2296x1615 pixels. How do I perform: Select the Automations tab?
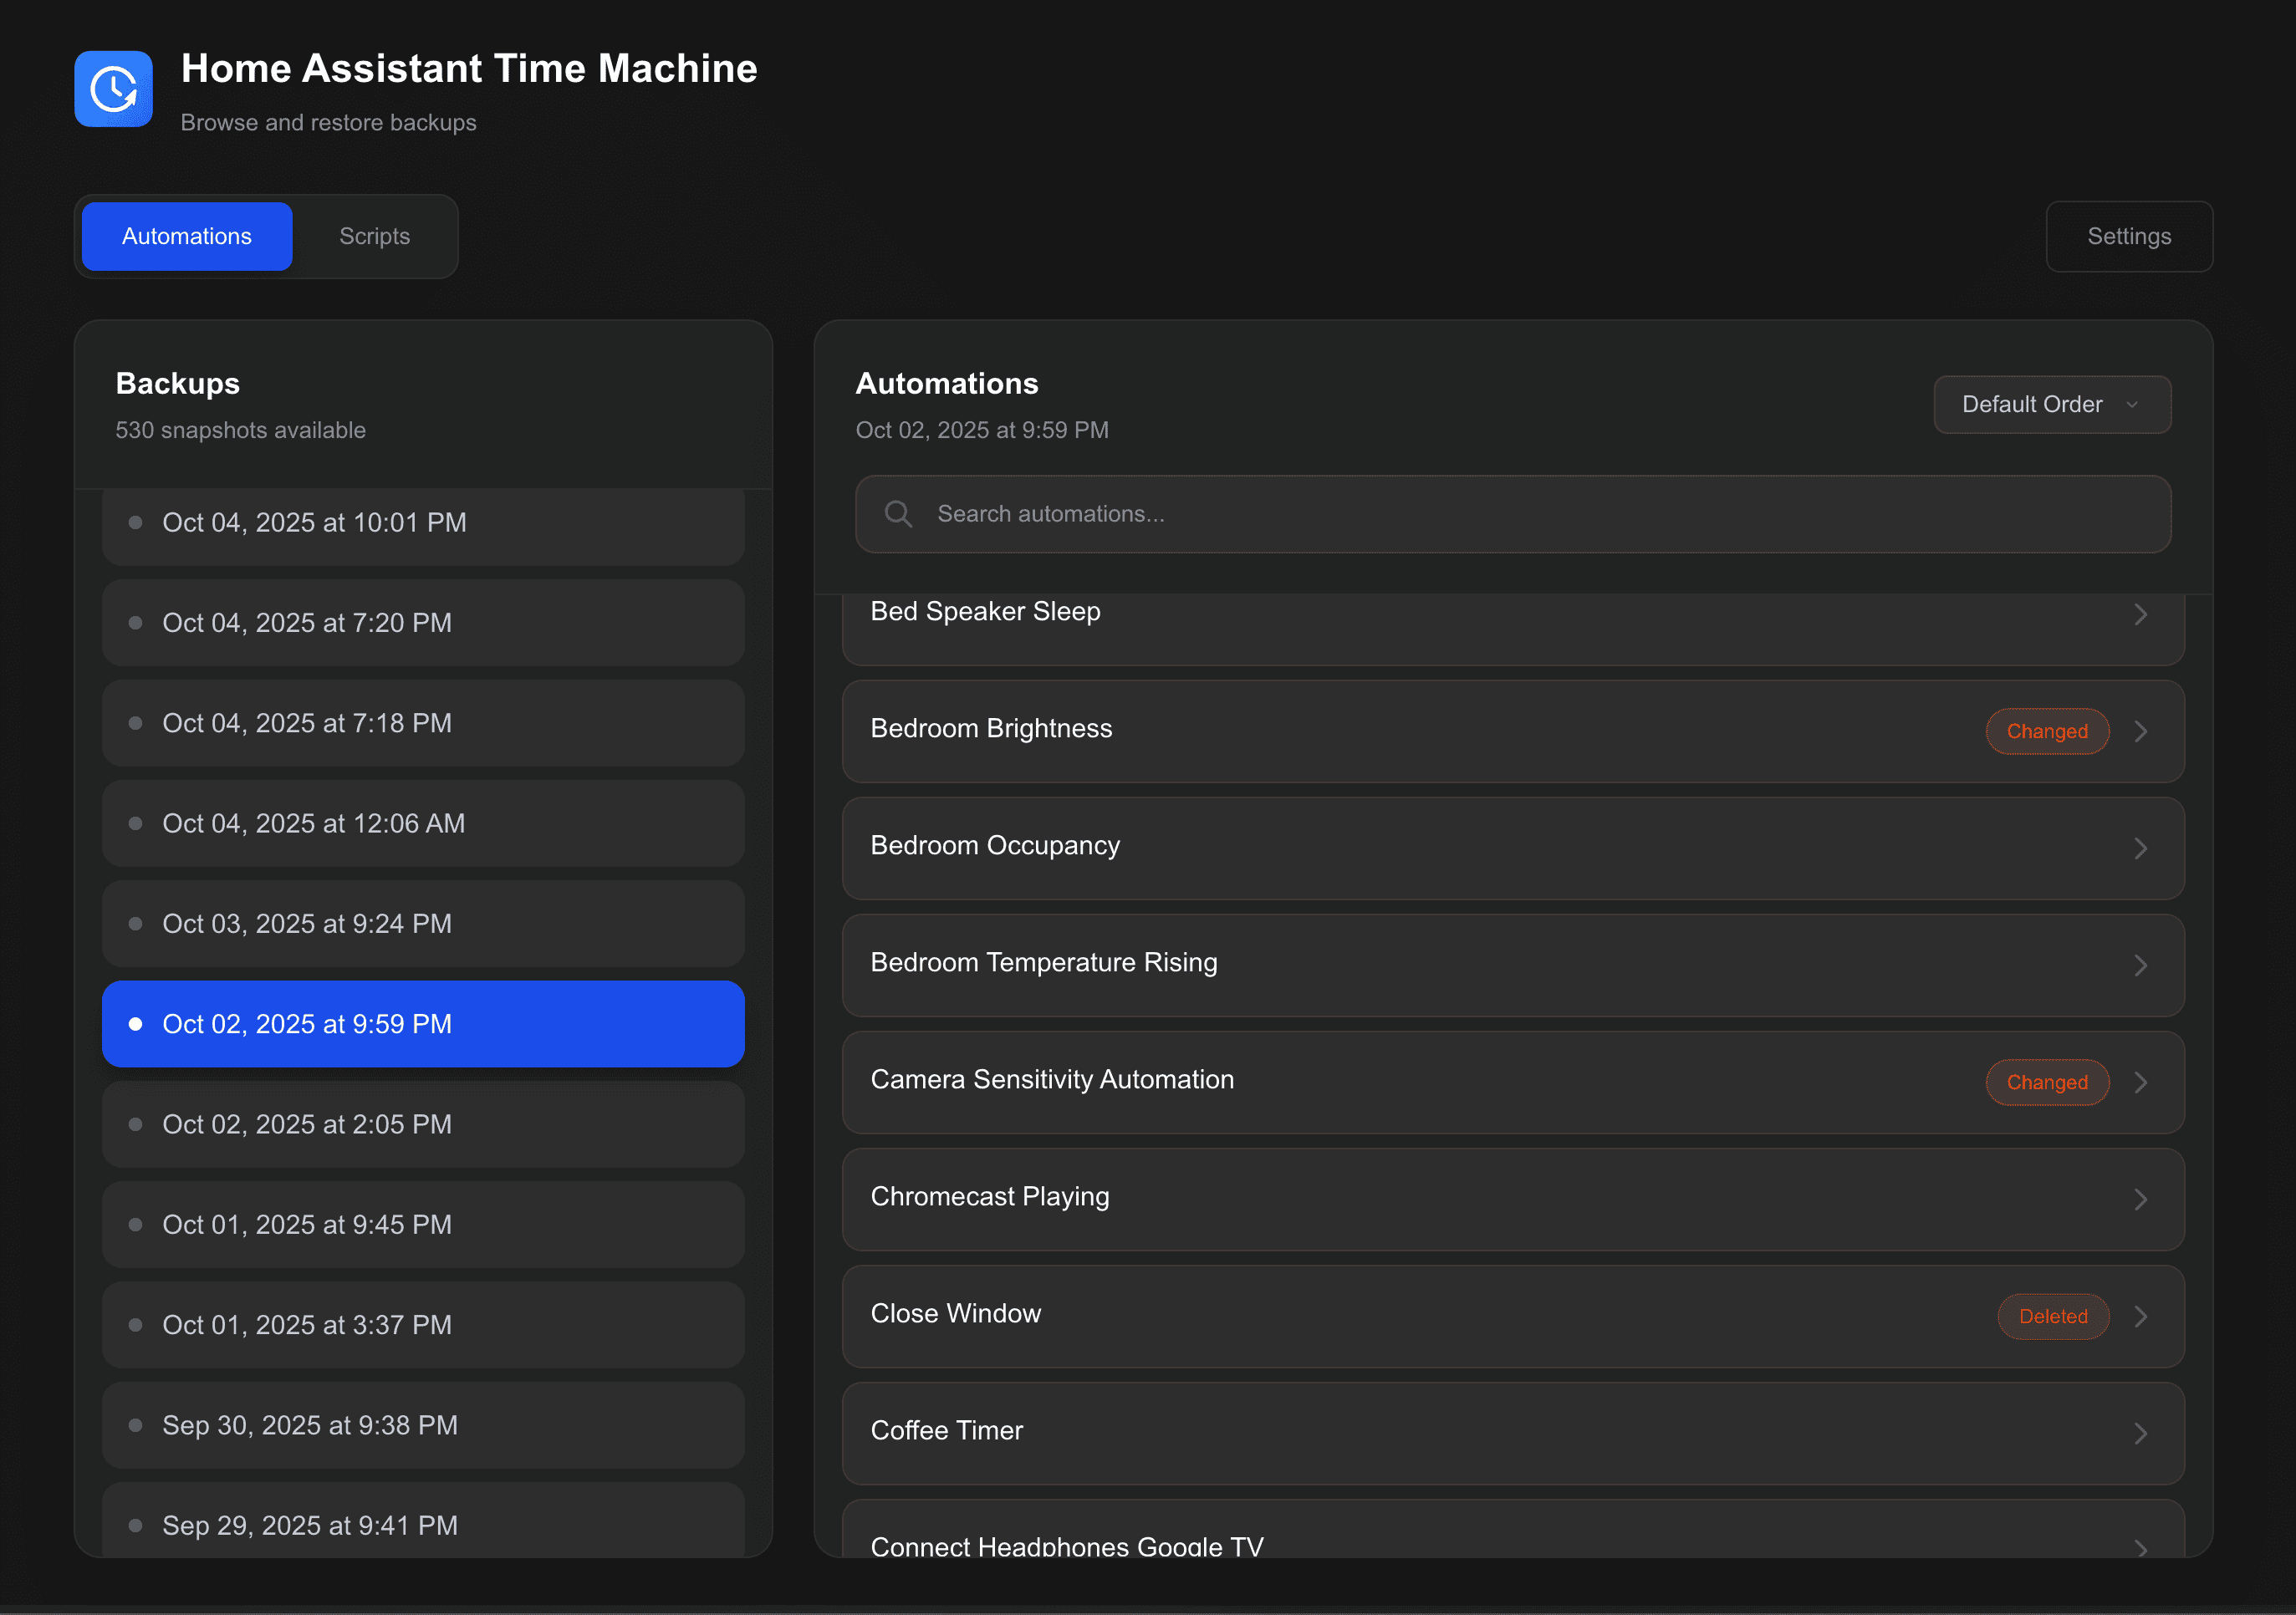point(187,236)
